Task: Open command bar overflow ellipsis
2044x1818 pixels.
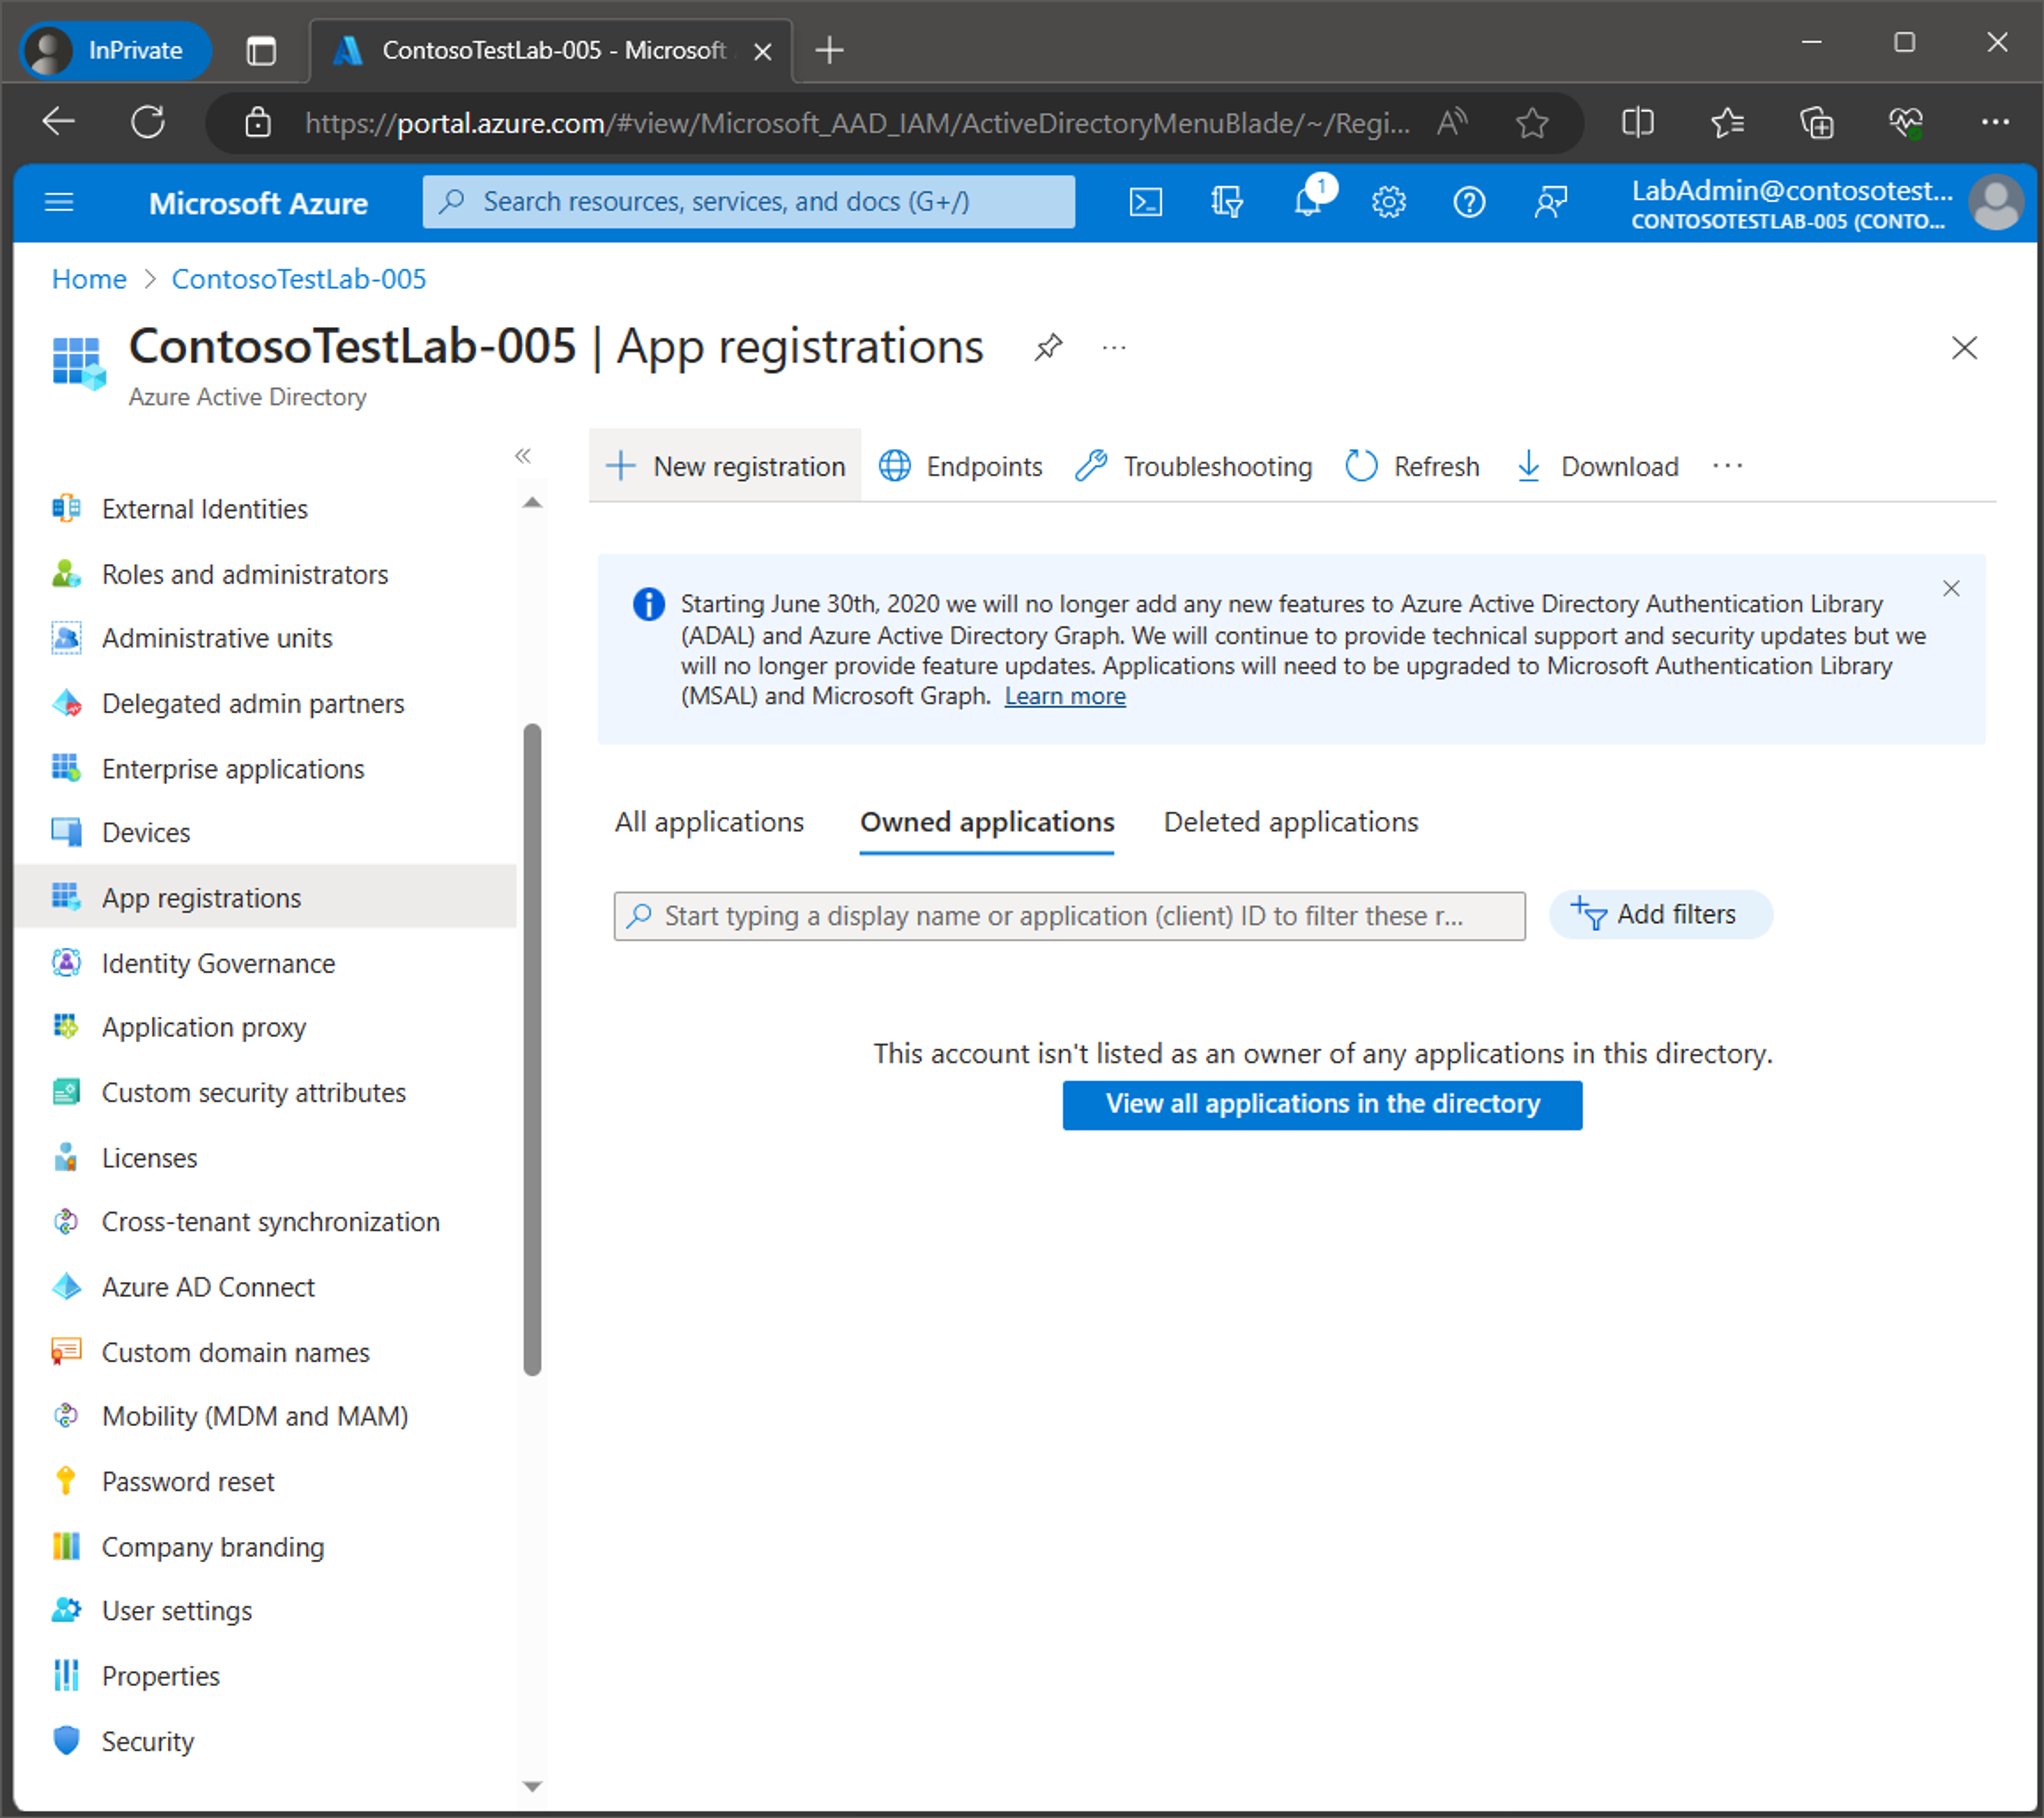Action: tap(1727, 466)
